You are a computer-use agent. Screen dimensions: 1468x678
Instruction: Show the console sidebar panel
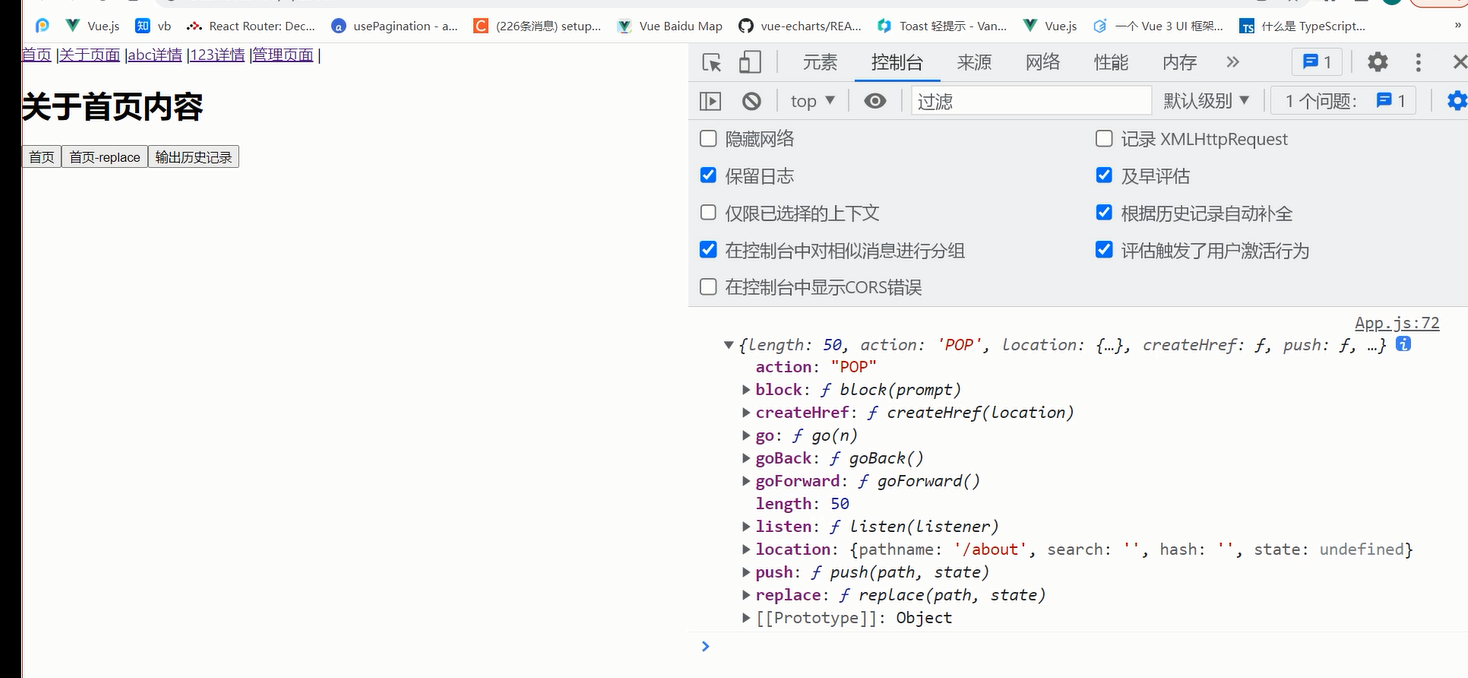712,100
